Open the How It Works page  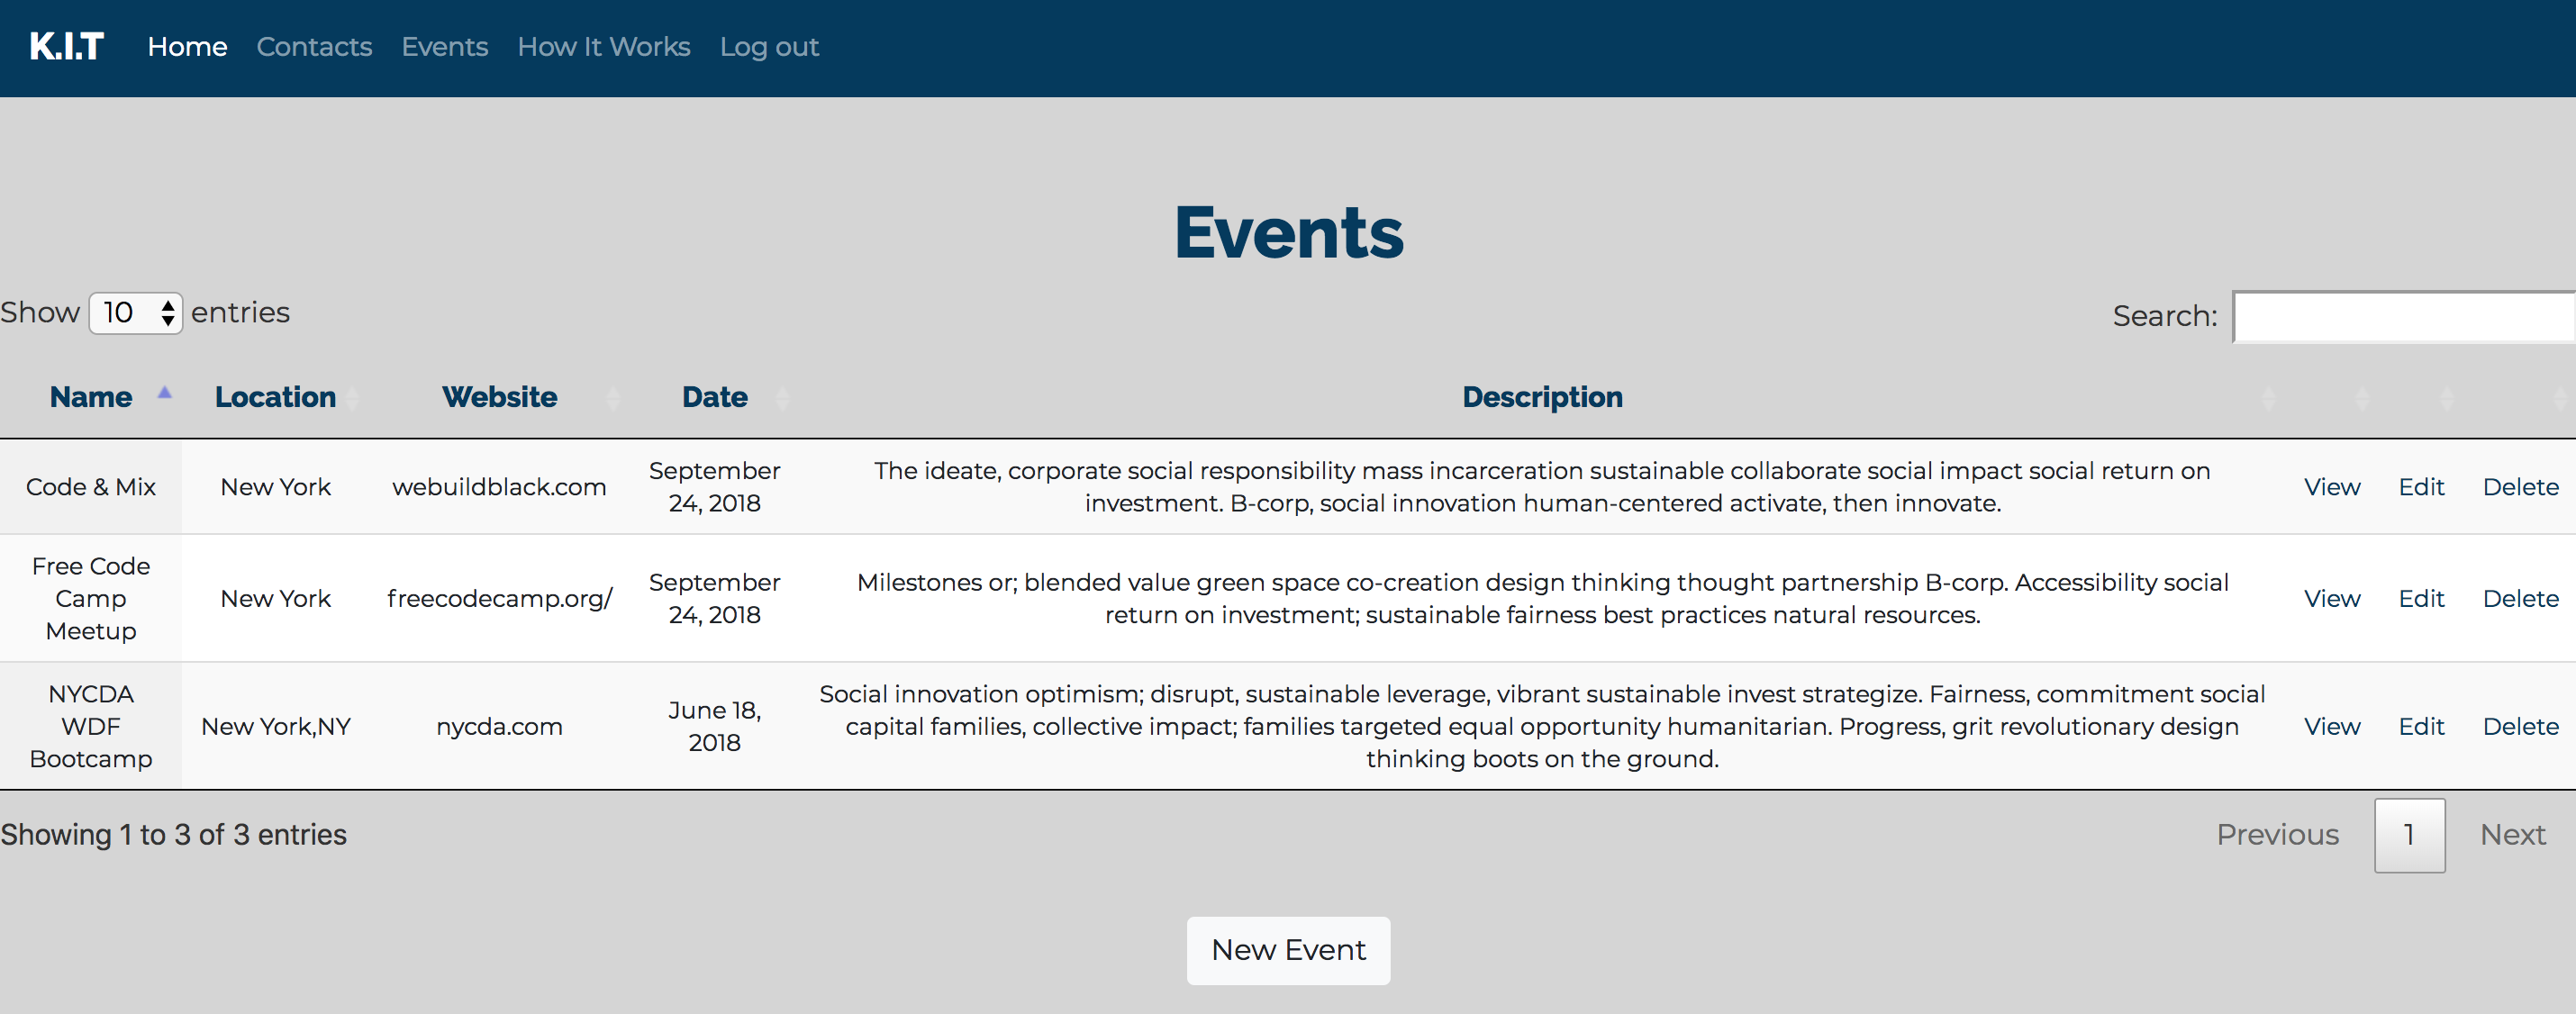pyautogui.click(x=603, y=46)
